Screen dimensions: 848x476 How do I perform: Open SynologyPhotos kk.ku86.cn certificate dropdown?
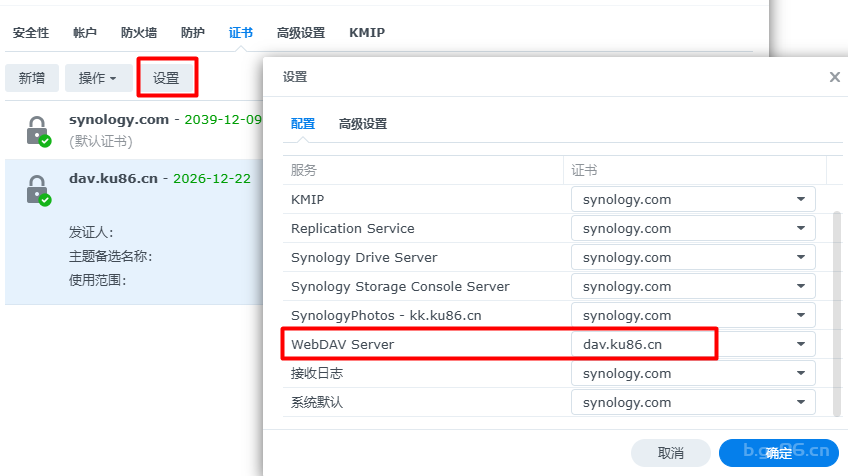coord(693,315)
